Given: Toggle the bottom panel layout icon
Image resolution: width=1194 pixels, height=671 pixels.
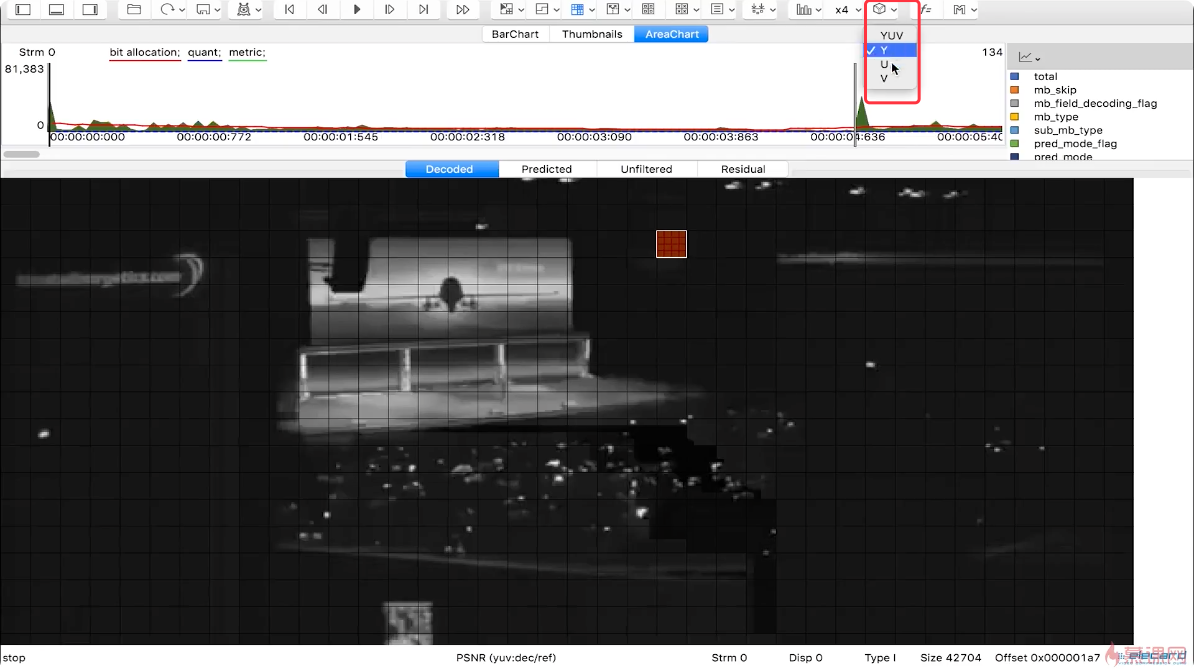Looking at the screenshot, I should 56,10.
